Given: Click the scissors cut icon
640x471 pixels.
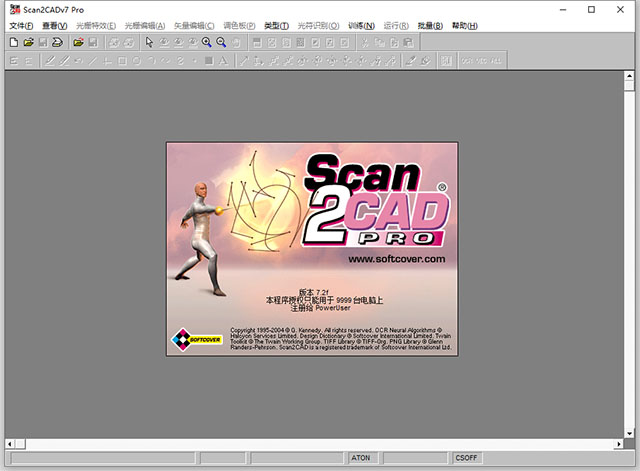Looking at the screenshot, I should tap(365, 43).
